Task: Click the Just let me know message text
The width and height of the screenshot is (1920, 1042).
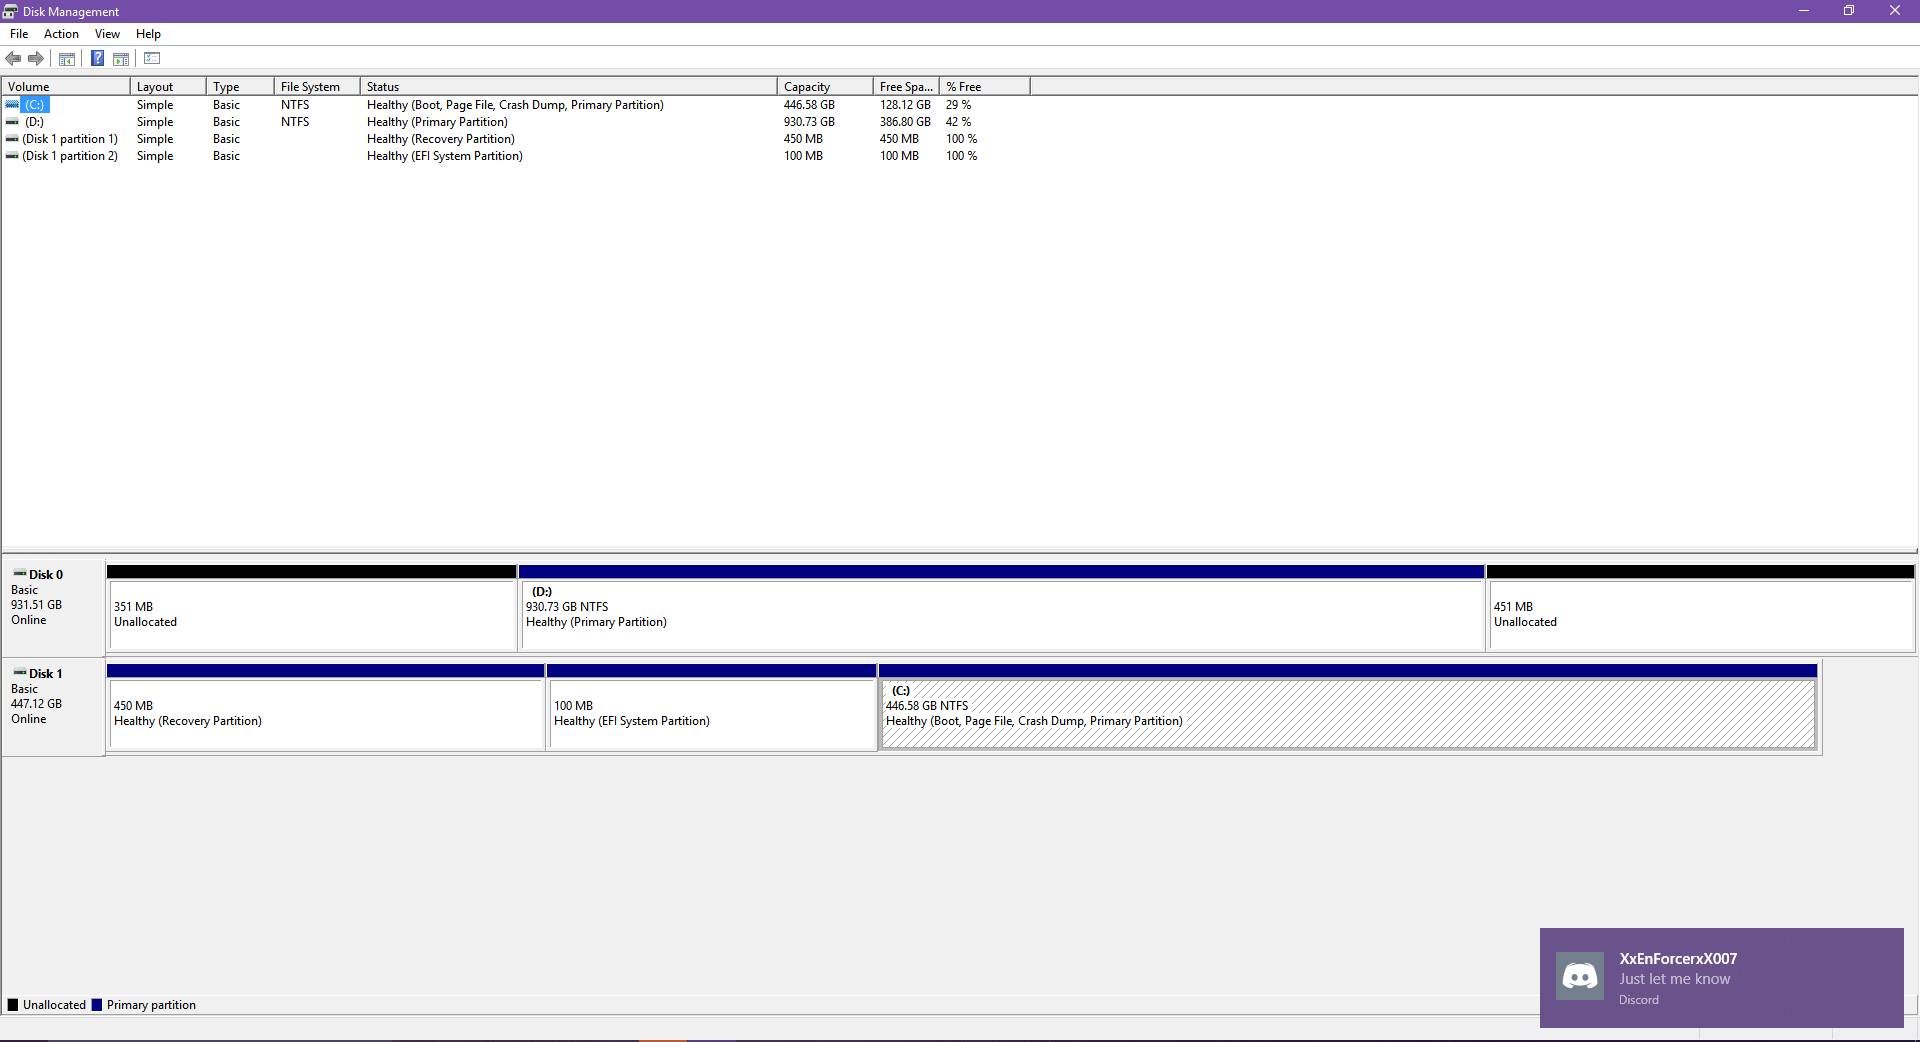Action: pos(1674,979)
